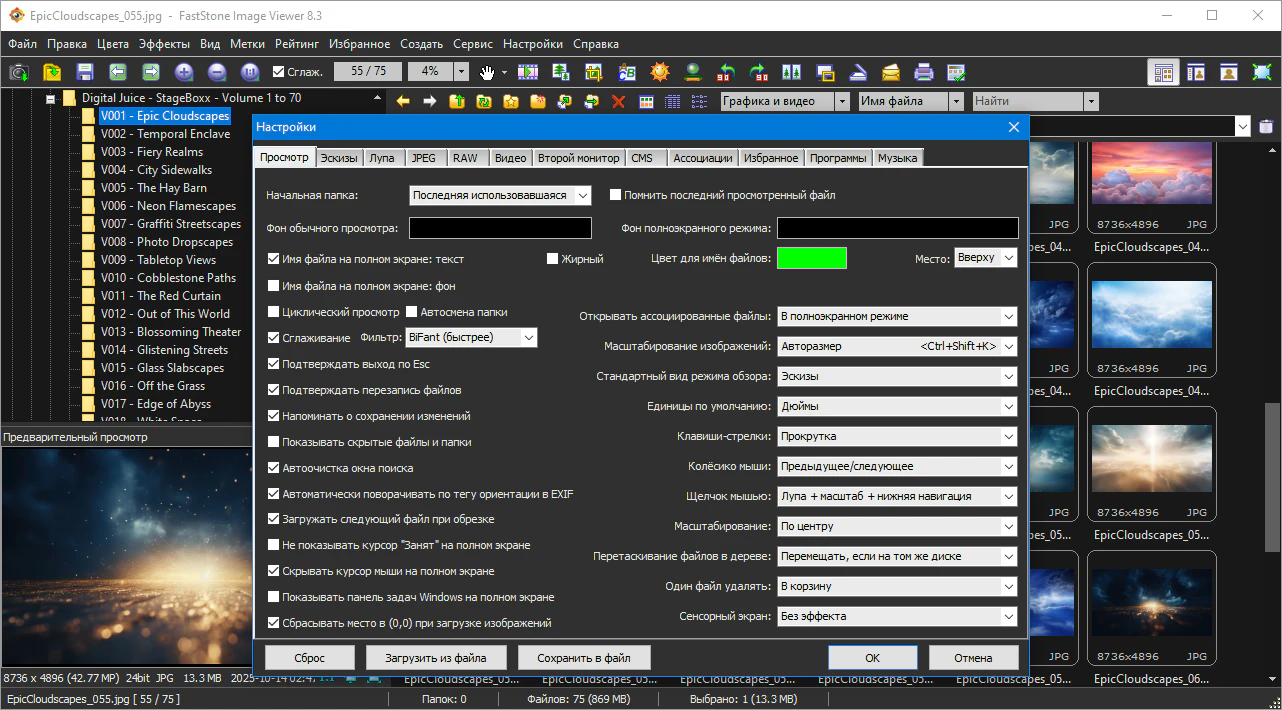
Task: Click the Email envelope icon
Action: [x=891, y=72]
